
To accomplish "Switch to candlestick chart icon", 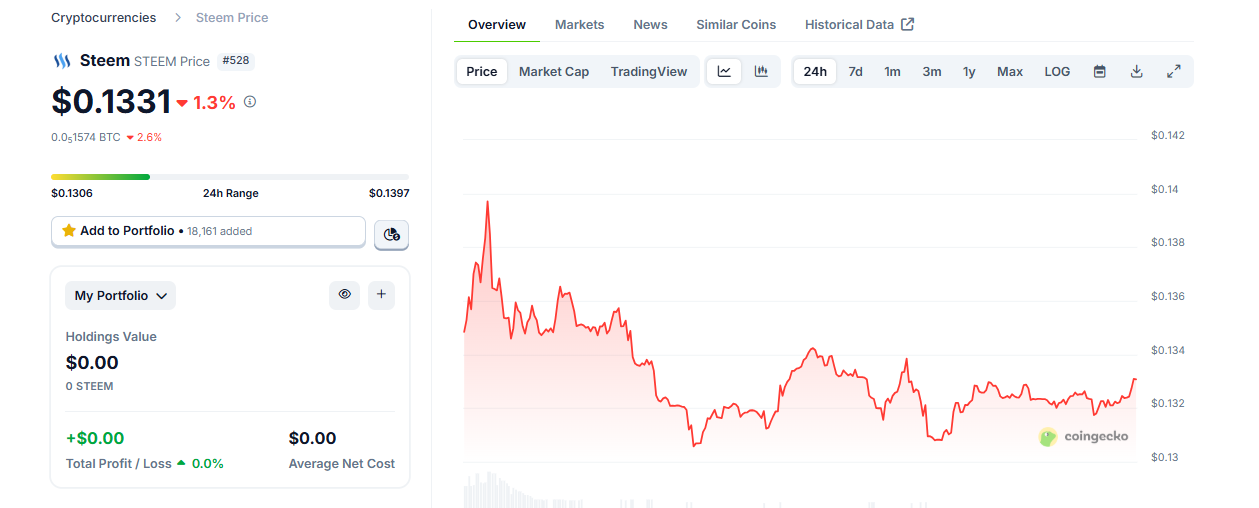I will tap(761, 71).
